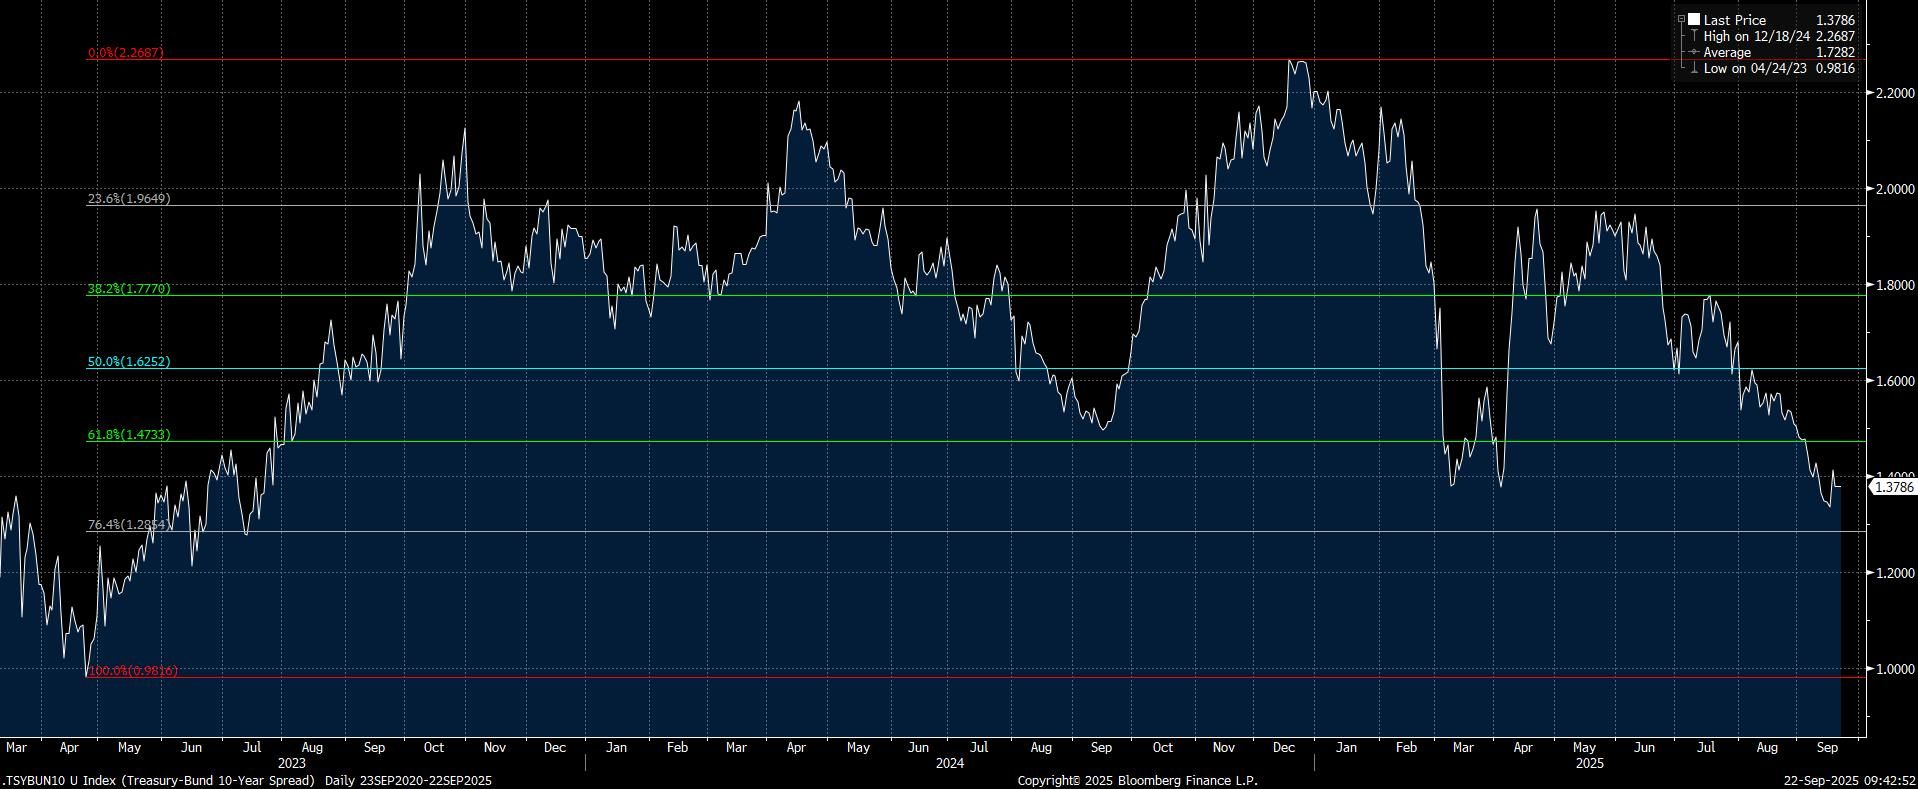
Task: Select the 0.0%(2.2687) Fibonacci level label
Action: click(x=126, y=52)
